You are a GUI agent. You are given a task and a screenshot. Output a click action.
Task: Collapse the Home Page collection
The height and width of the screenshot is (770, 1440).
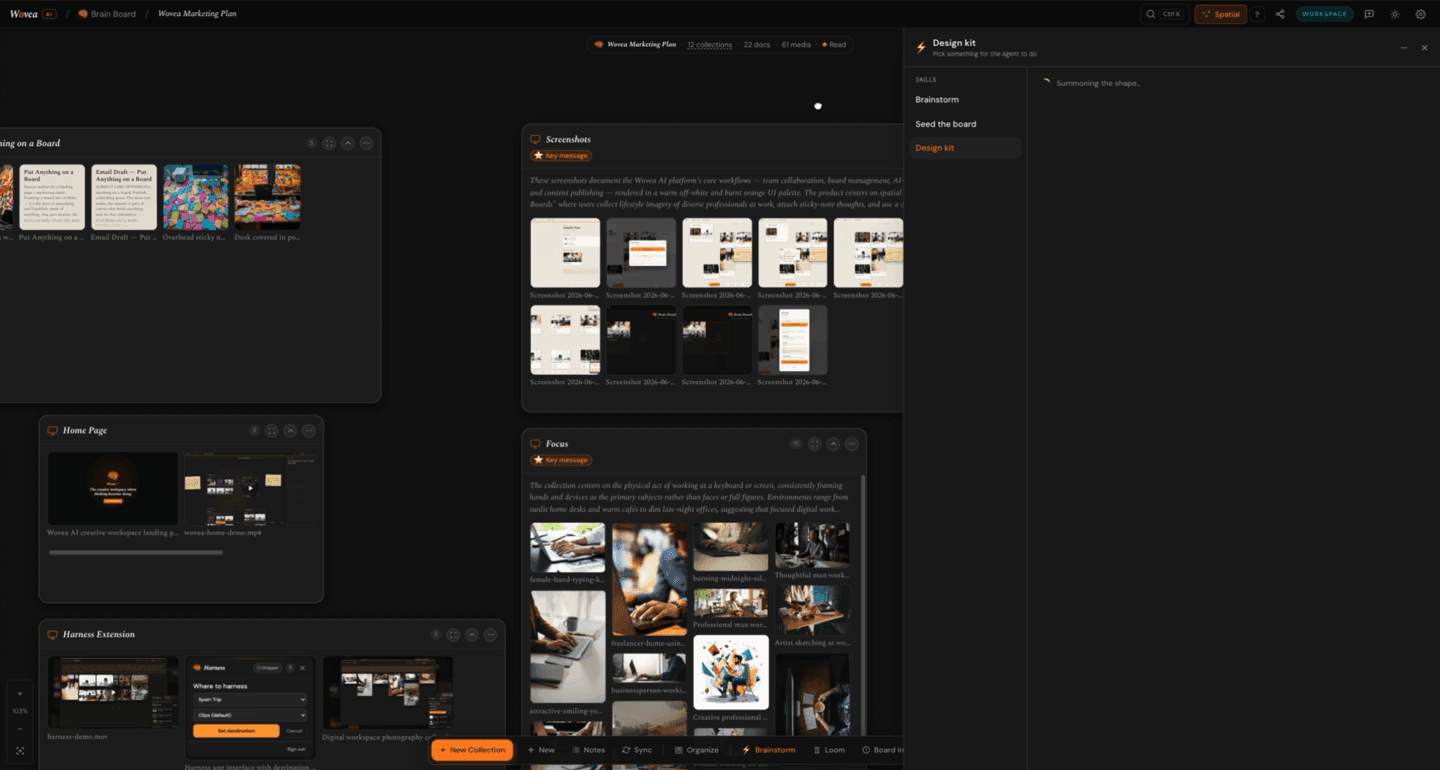(x=290, y=431)
